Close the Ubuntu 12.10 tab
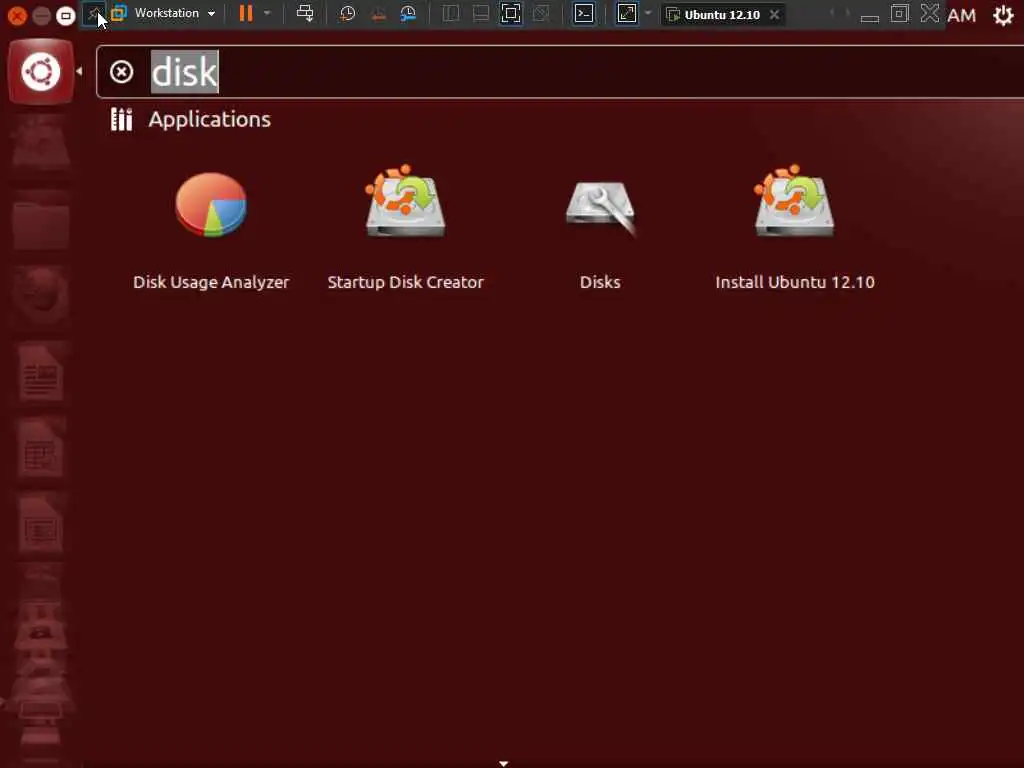The image size is (1024, 768). [775, 14]
